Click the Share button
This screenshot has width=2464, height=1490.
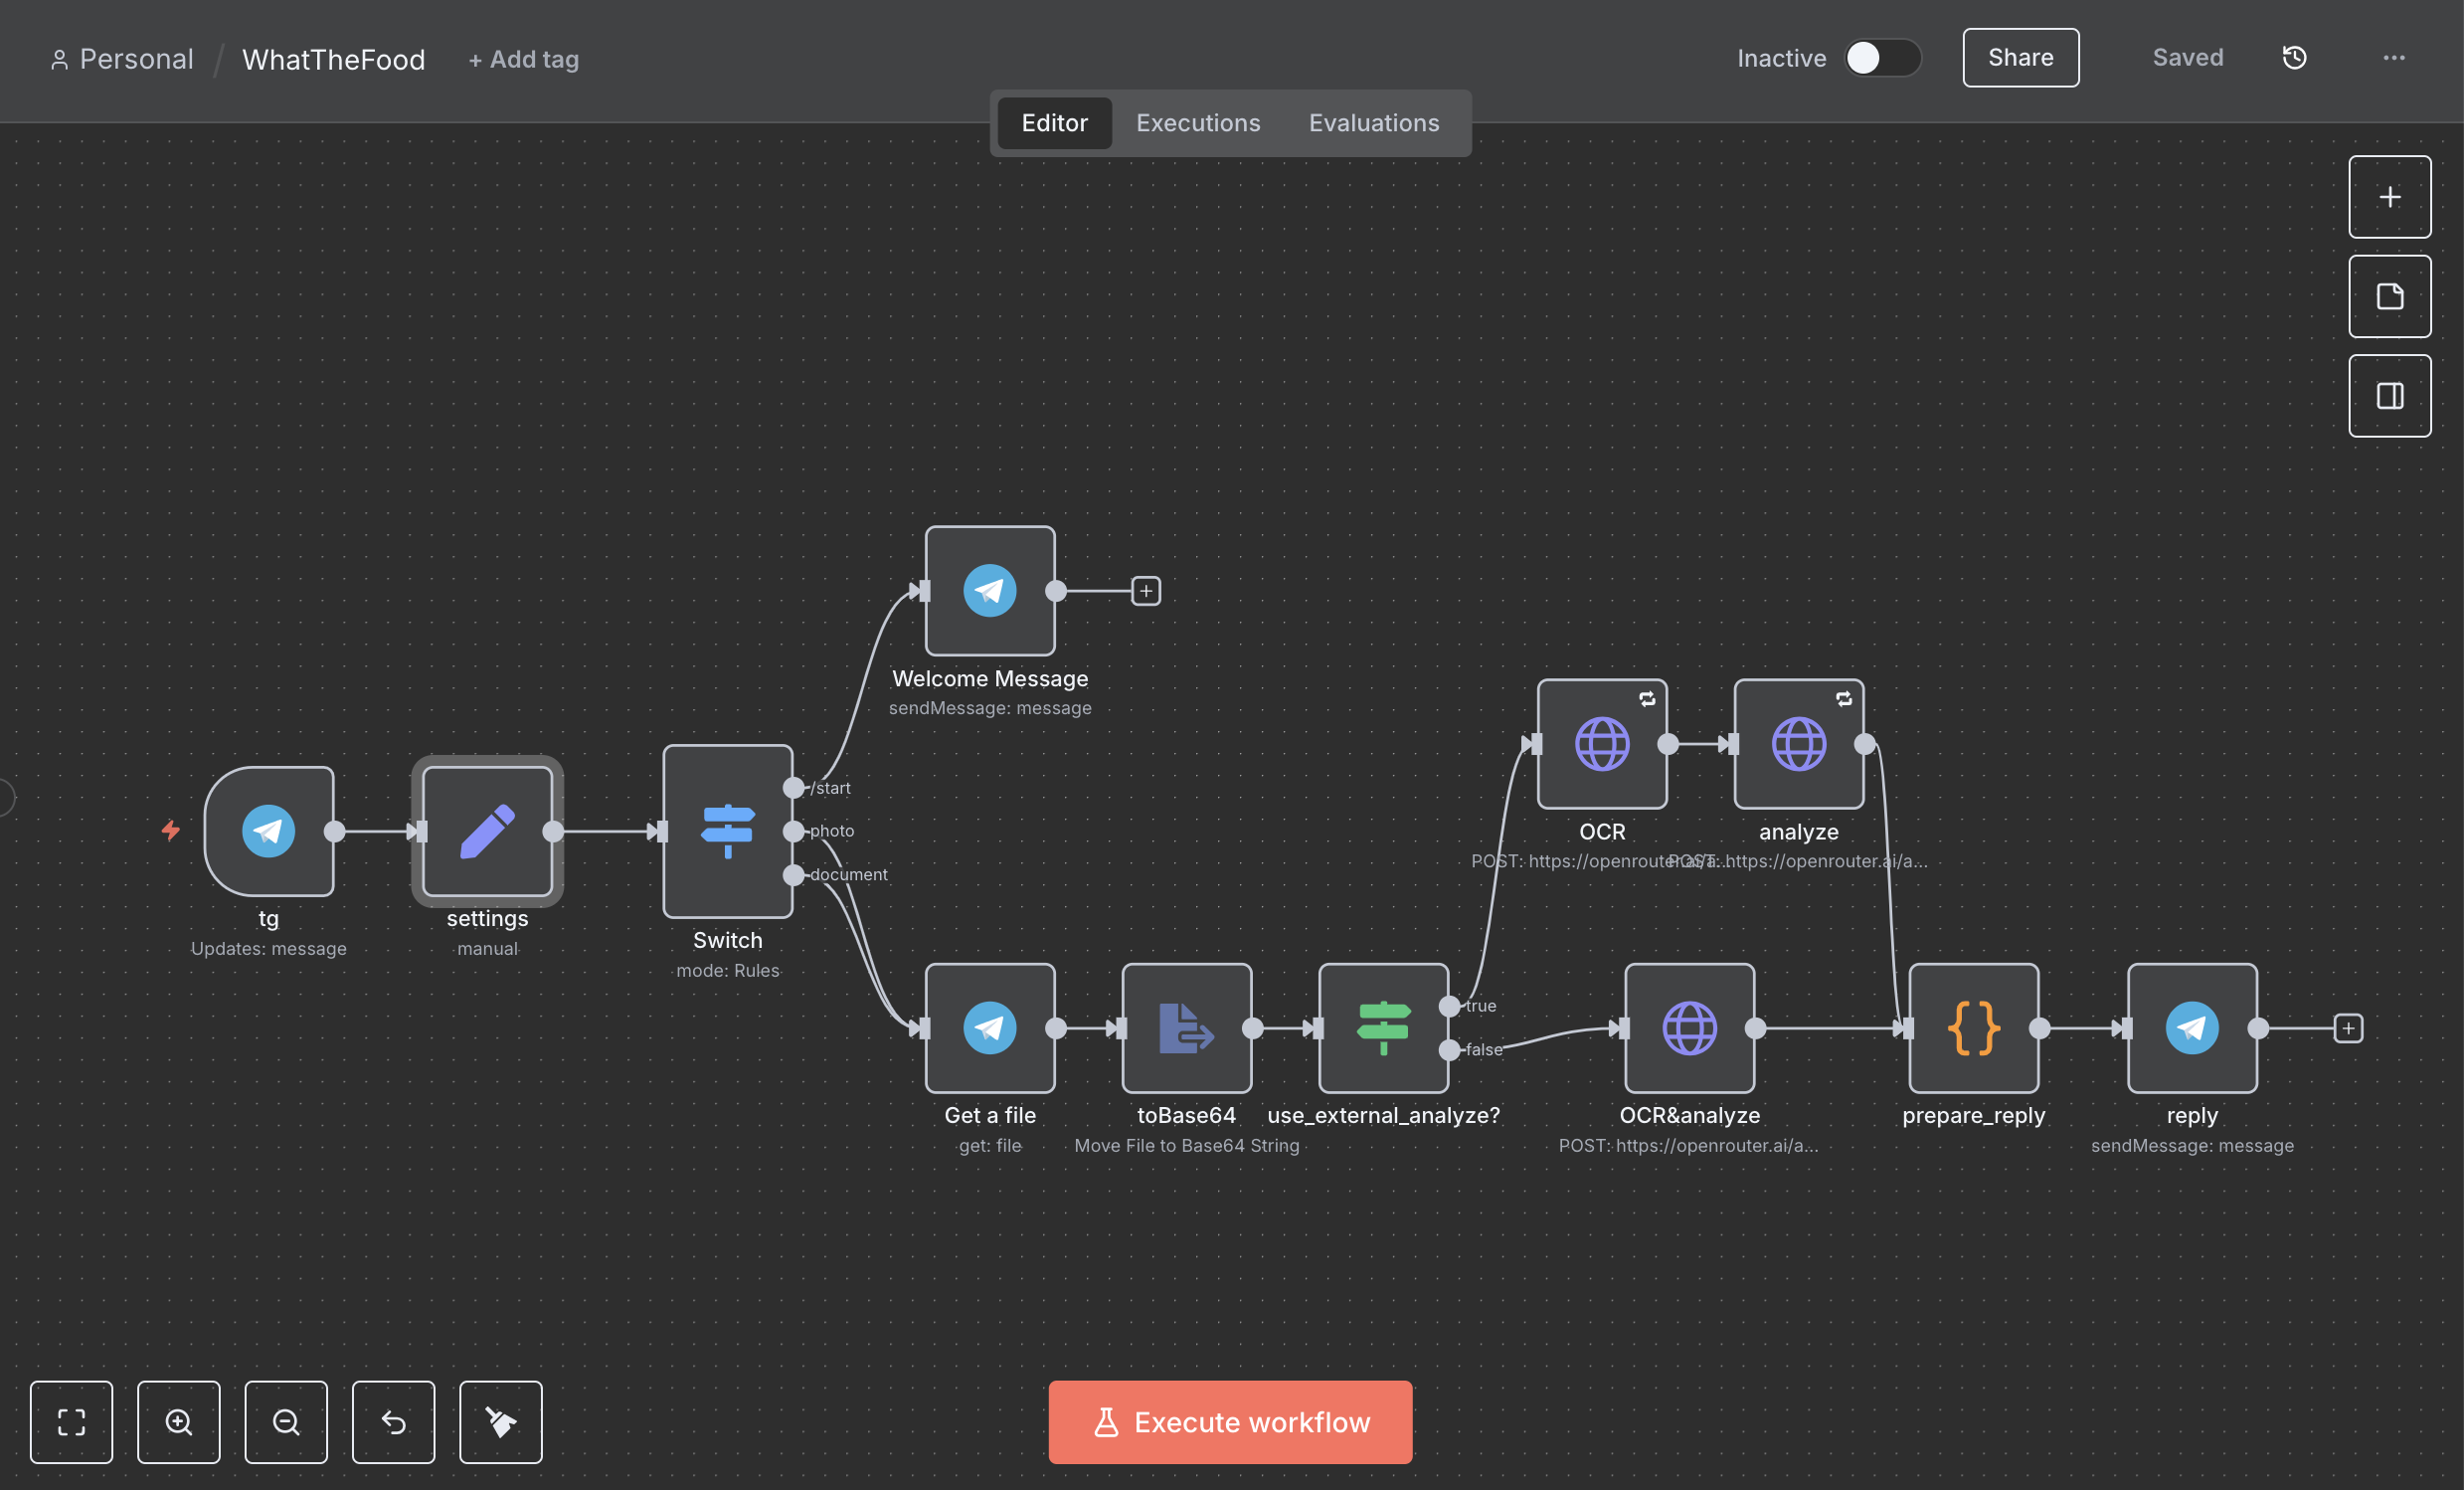2019,58
